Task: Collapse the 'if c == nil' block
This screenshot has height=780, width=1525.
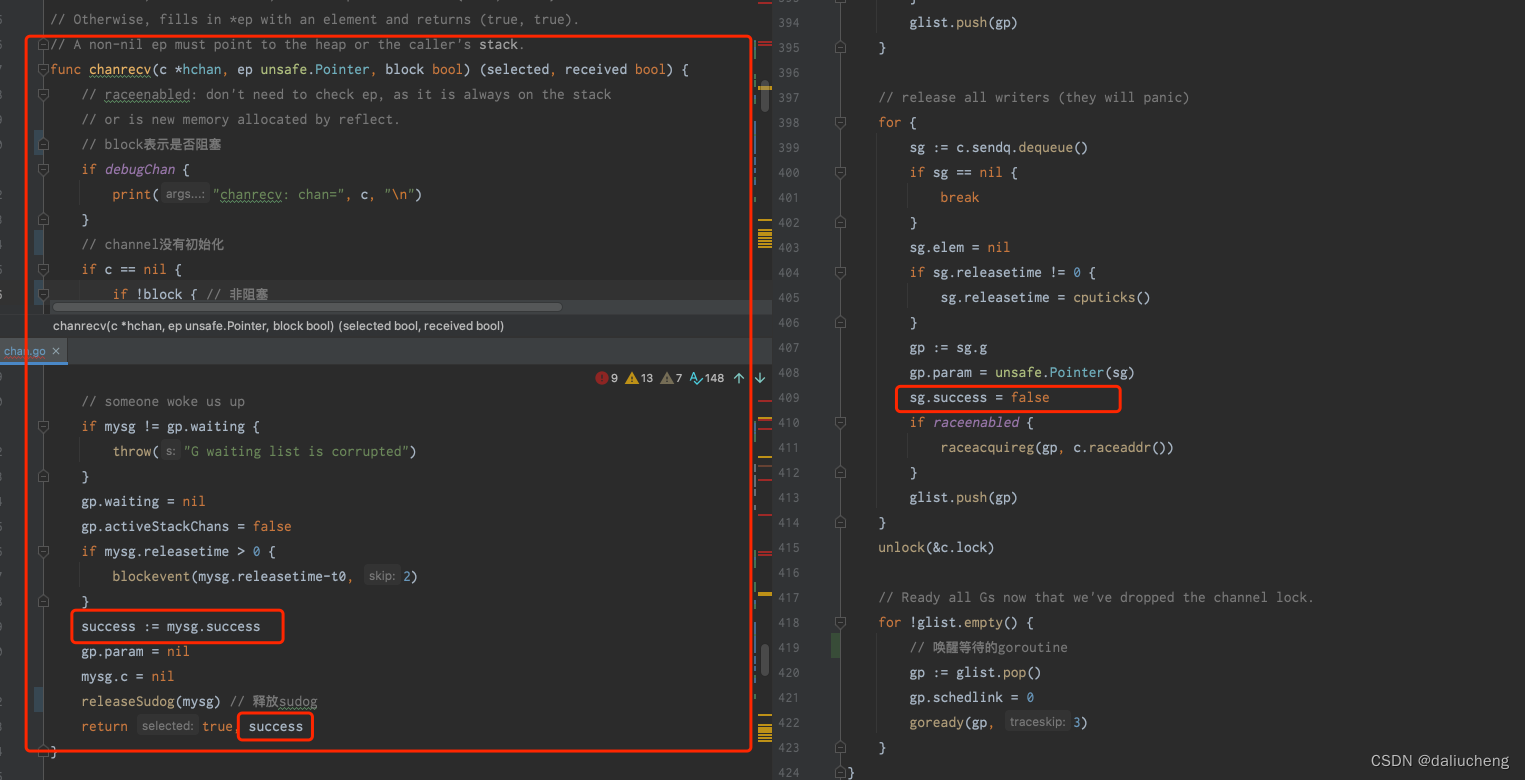Action: 43,269
